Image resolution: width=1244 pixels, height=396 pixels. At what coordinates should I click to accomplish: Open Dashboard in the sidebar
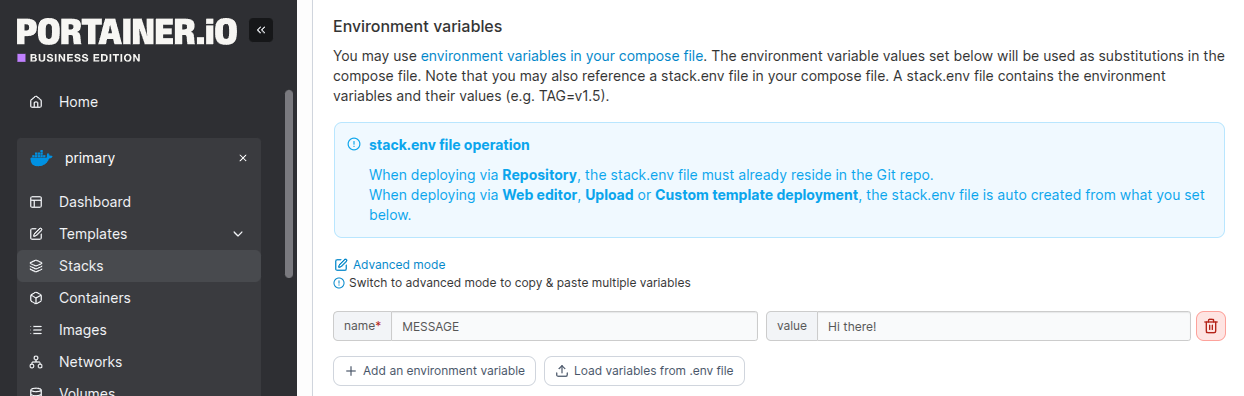point(139,202)
